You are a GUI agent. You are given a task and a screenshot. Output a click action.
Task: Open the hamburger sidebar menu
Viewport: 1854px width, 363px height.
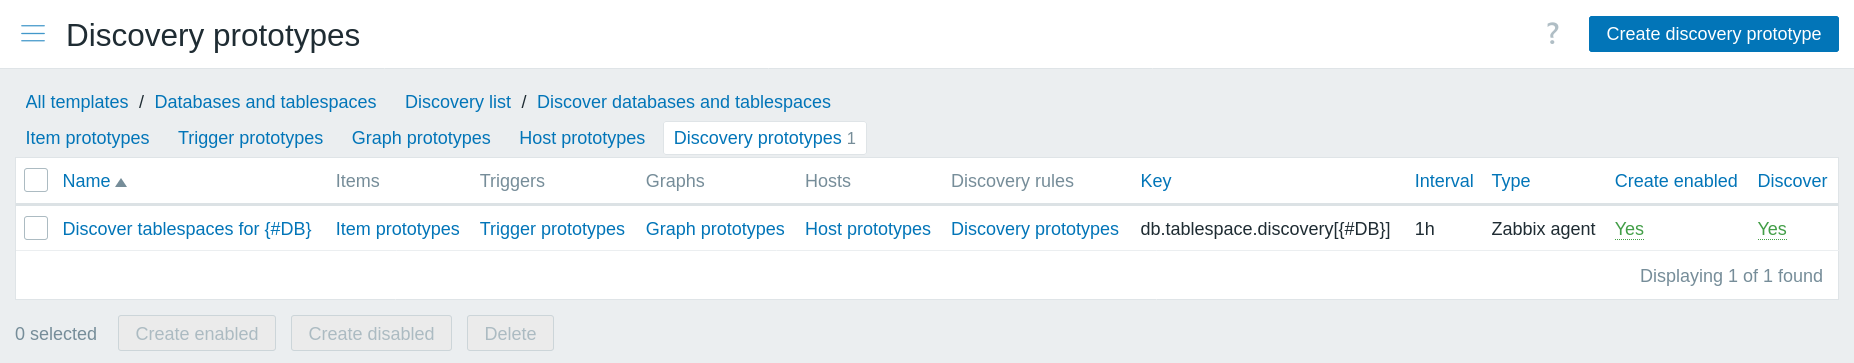[x=33, y=34]
